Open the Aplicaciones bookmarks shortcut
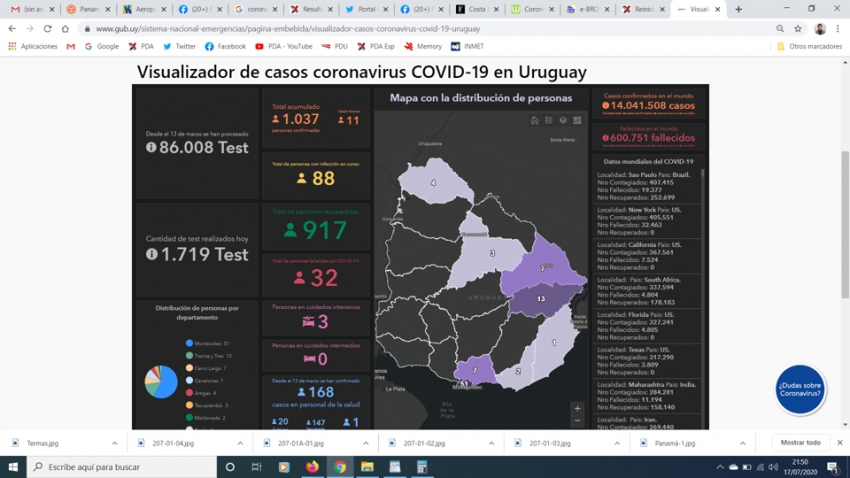 point(33,47)
